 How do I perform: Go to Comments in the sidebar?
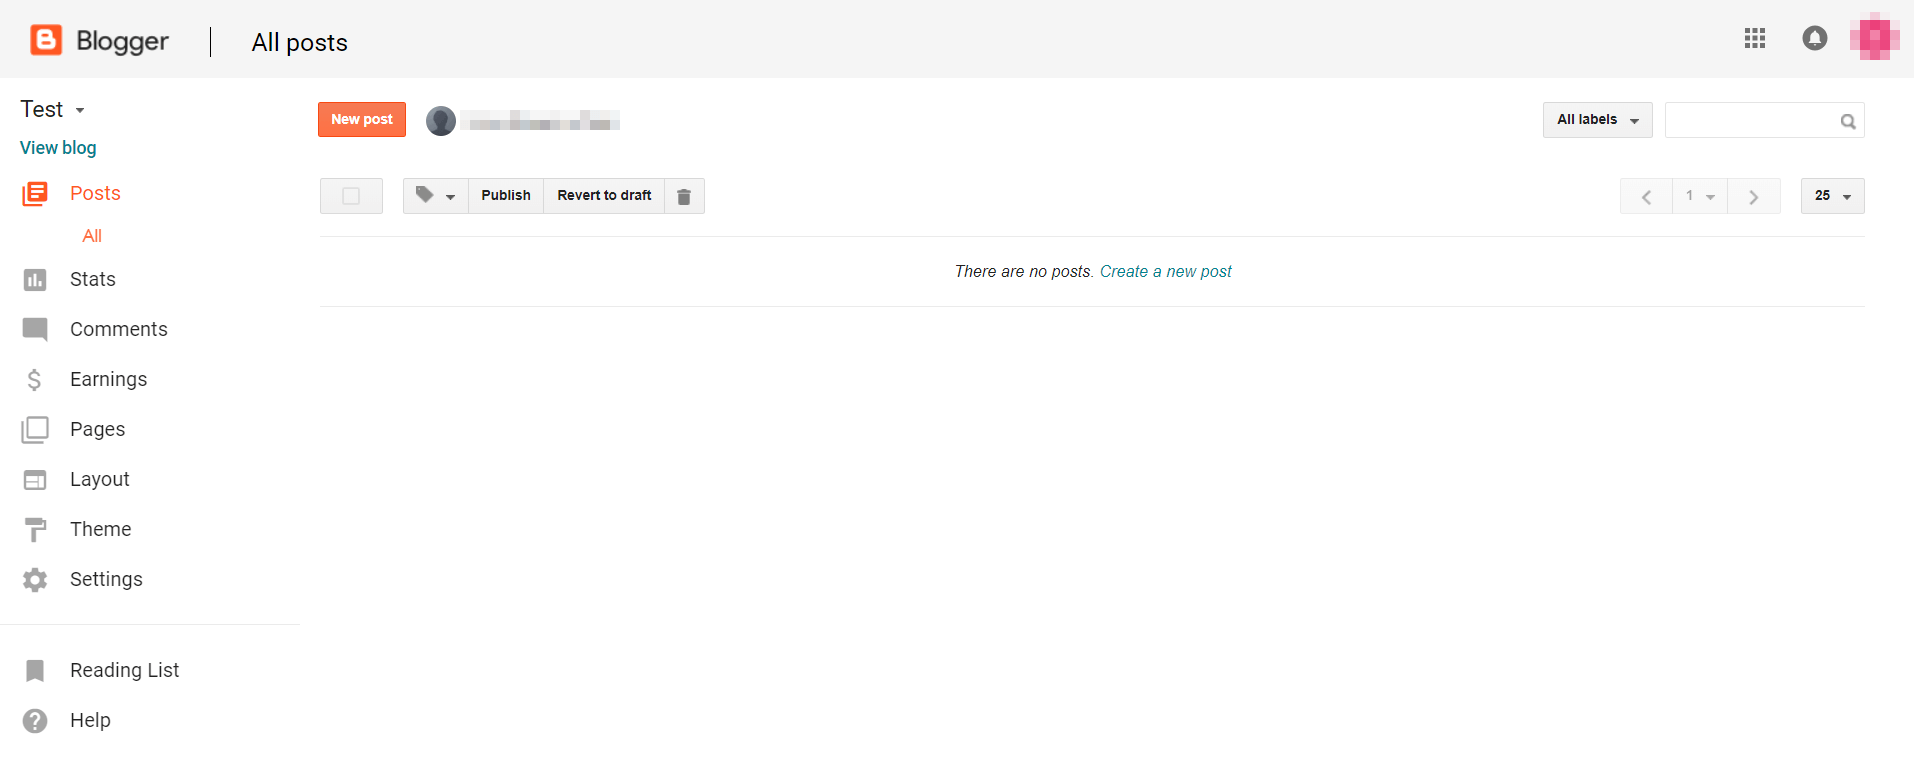coord(118,329)
